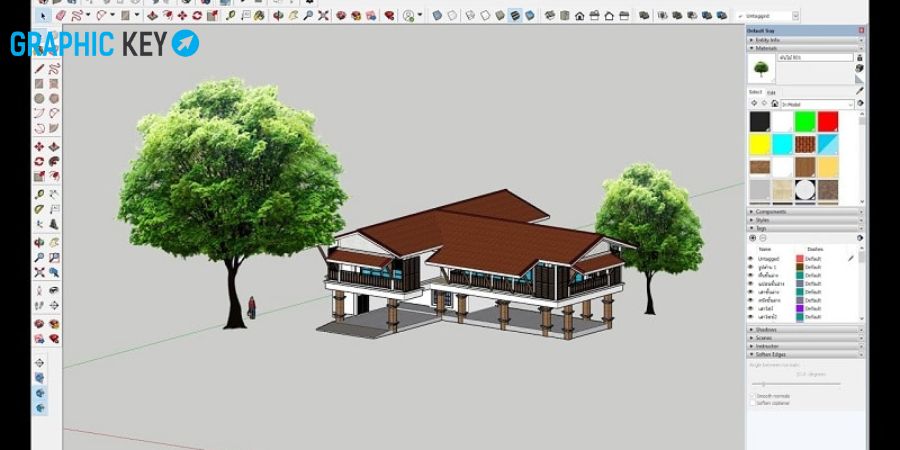Open the Extension Warehouse icon
900x450 pixels.
(x=389, y=15)
